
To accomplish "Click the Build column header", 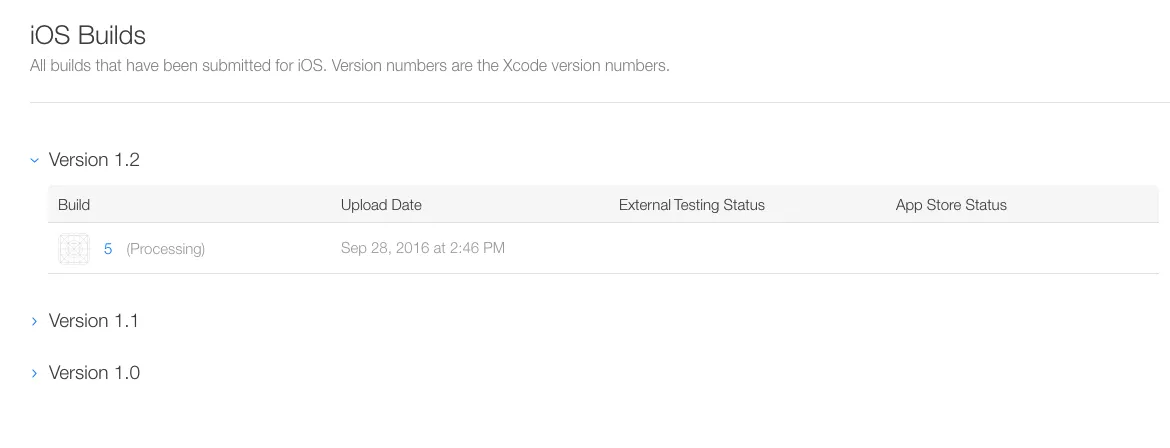I will coord(74,205).
